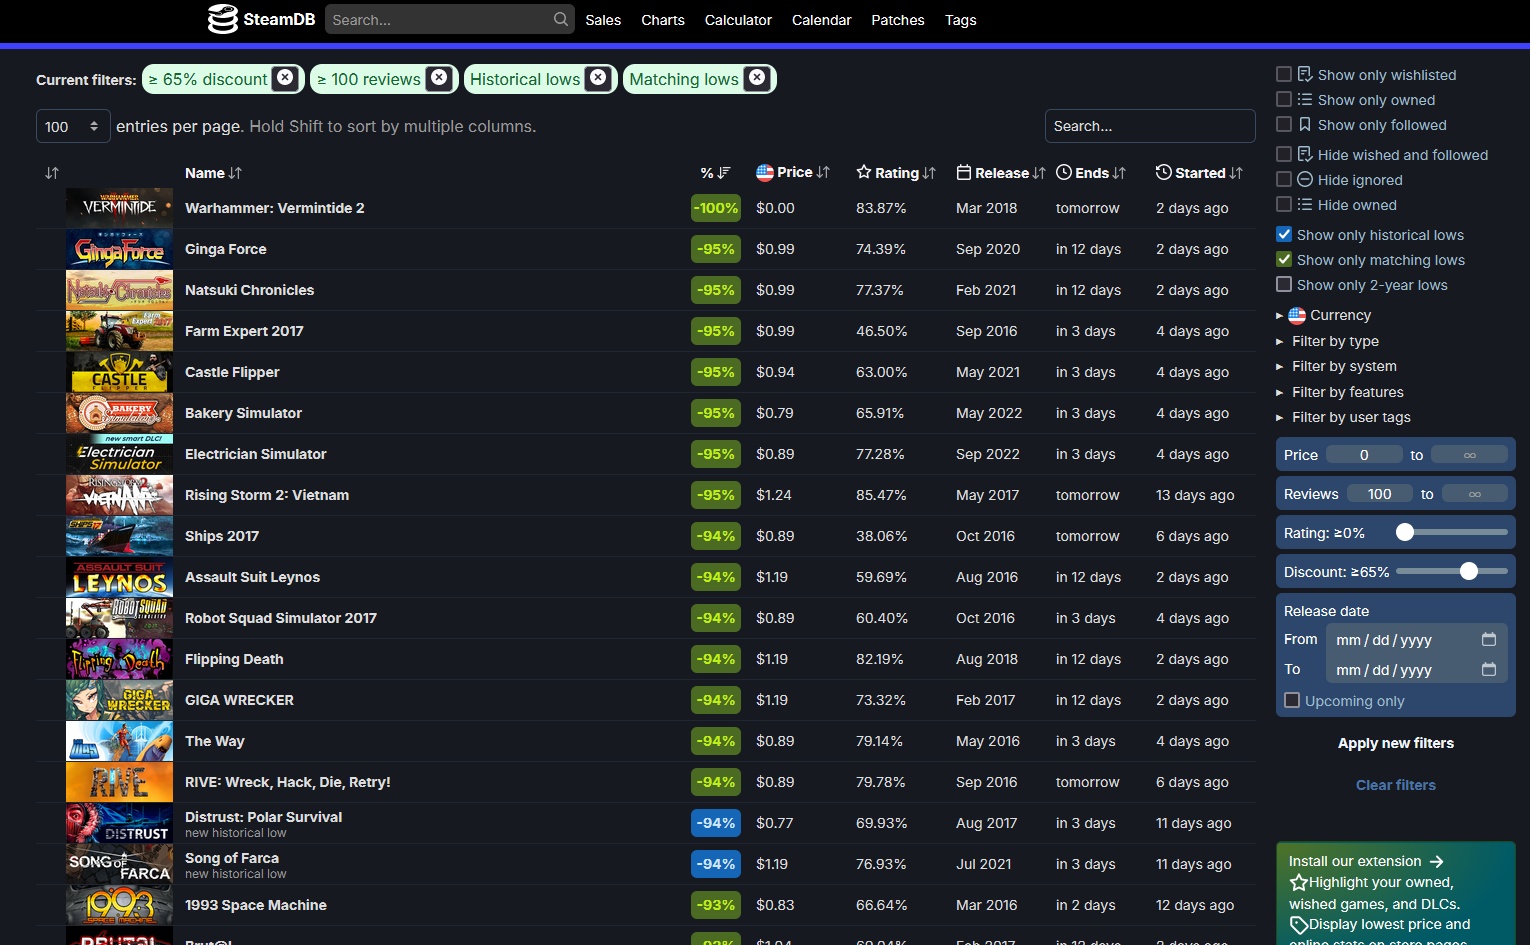The image size is (1530, 945).
Task: Click the blue -94% badge for Song of Farca
Action: click(x=716, y=864)
